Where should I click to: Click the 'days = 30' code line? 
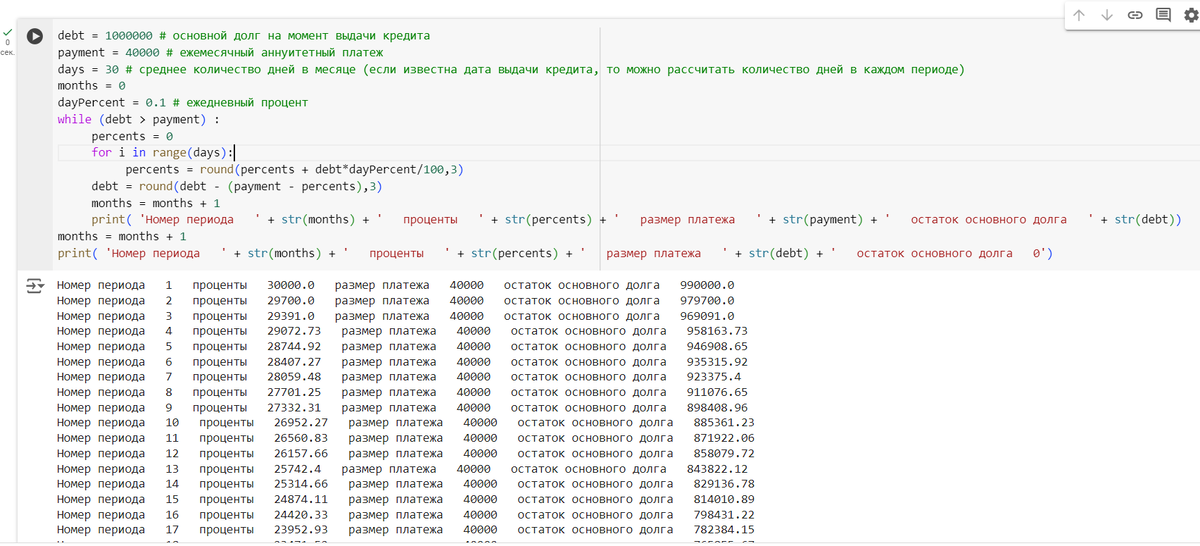click(x=511, y=69)
